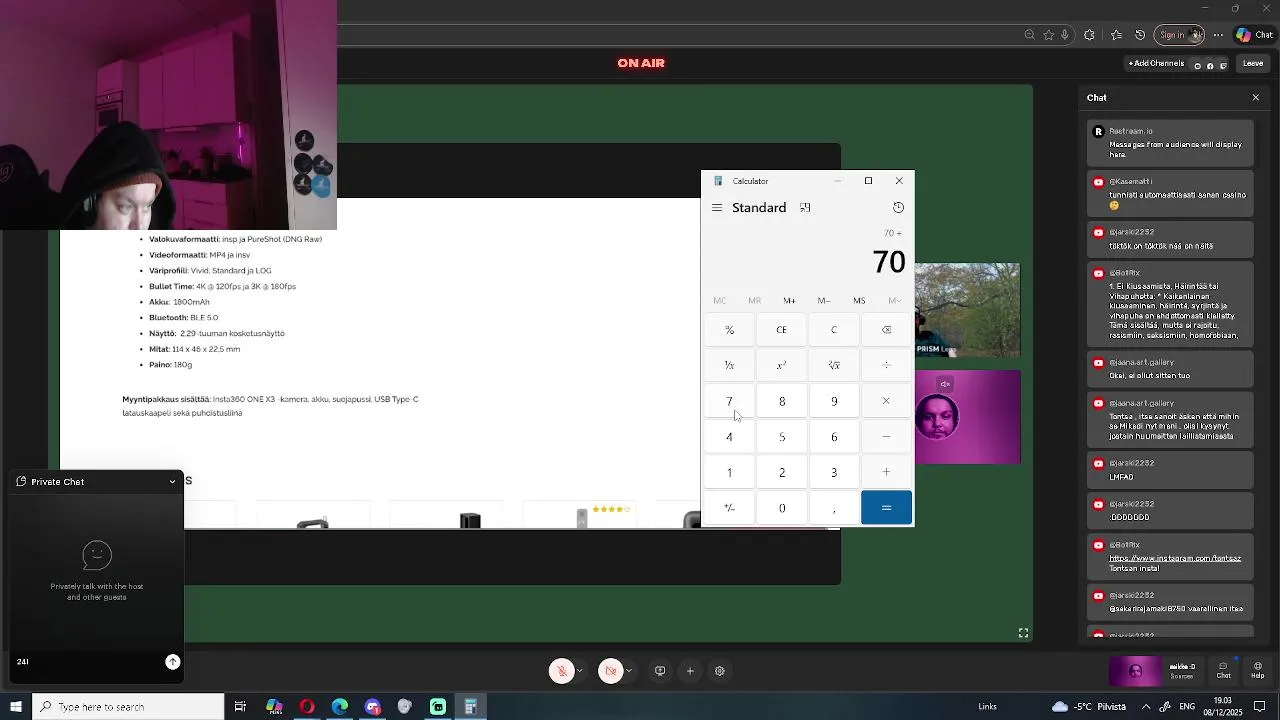Open Task View on the taskbar
Viewport: 1280px width, 720px height.
(x=240, y=707)
